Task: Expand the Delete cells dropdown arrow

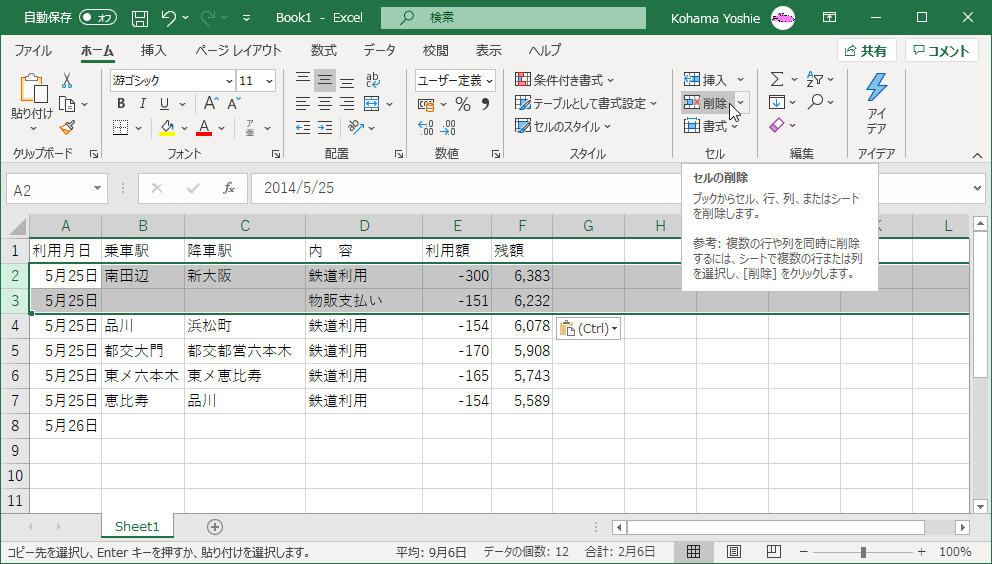Action: click(741, 103)
